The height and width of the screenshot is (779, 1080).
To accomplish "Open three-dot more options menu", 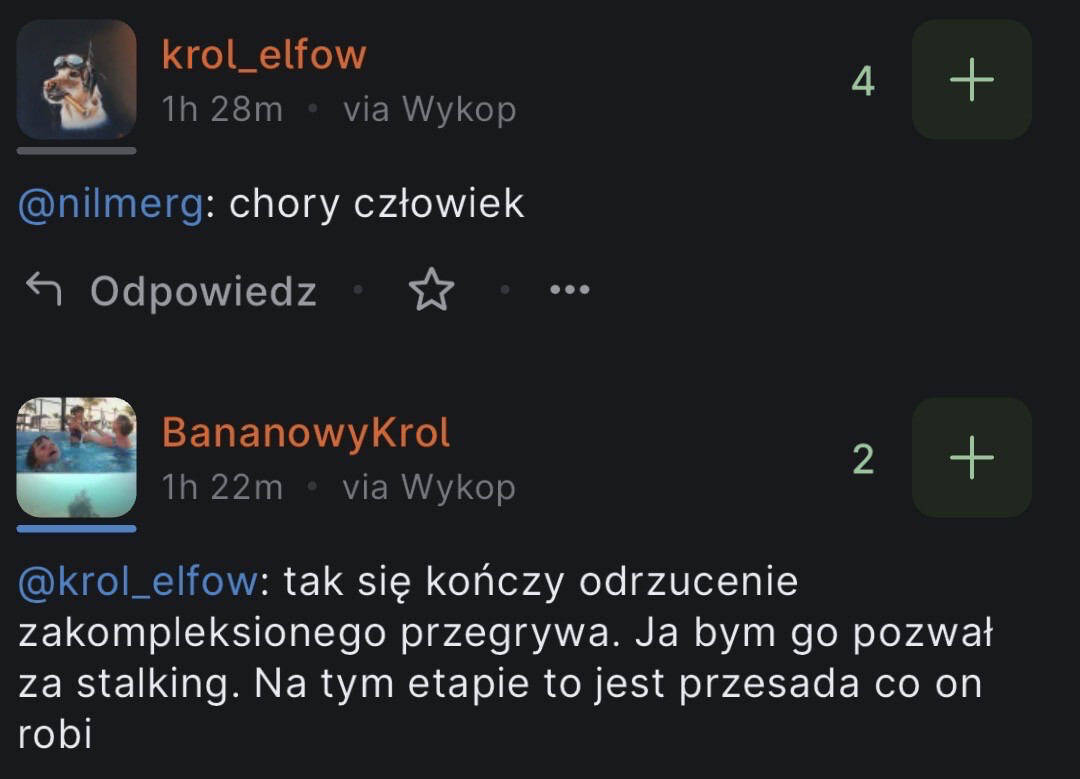I will coord(570,289).
